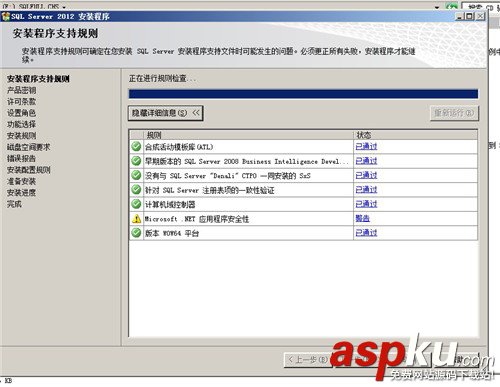Open 已通过 link for 计算机域控制器
500x387 pixels.
[x=366, y=204]
